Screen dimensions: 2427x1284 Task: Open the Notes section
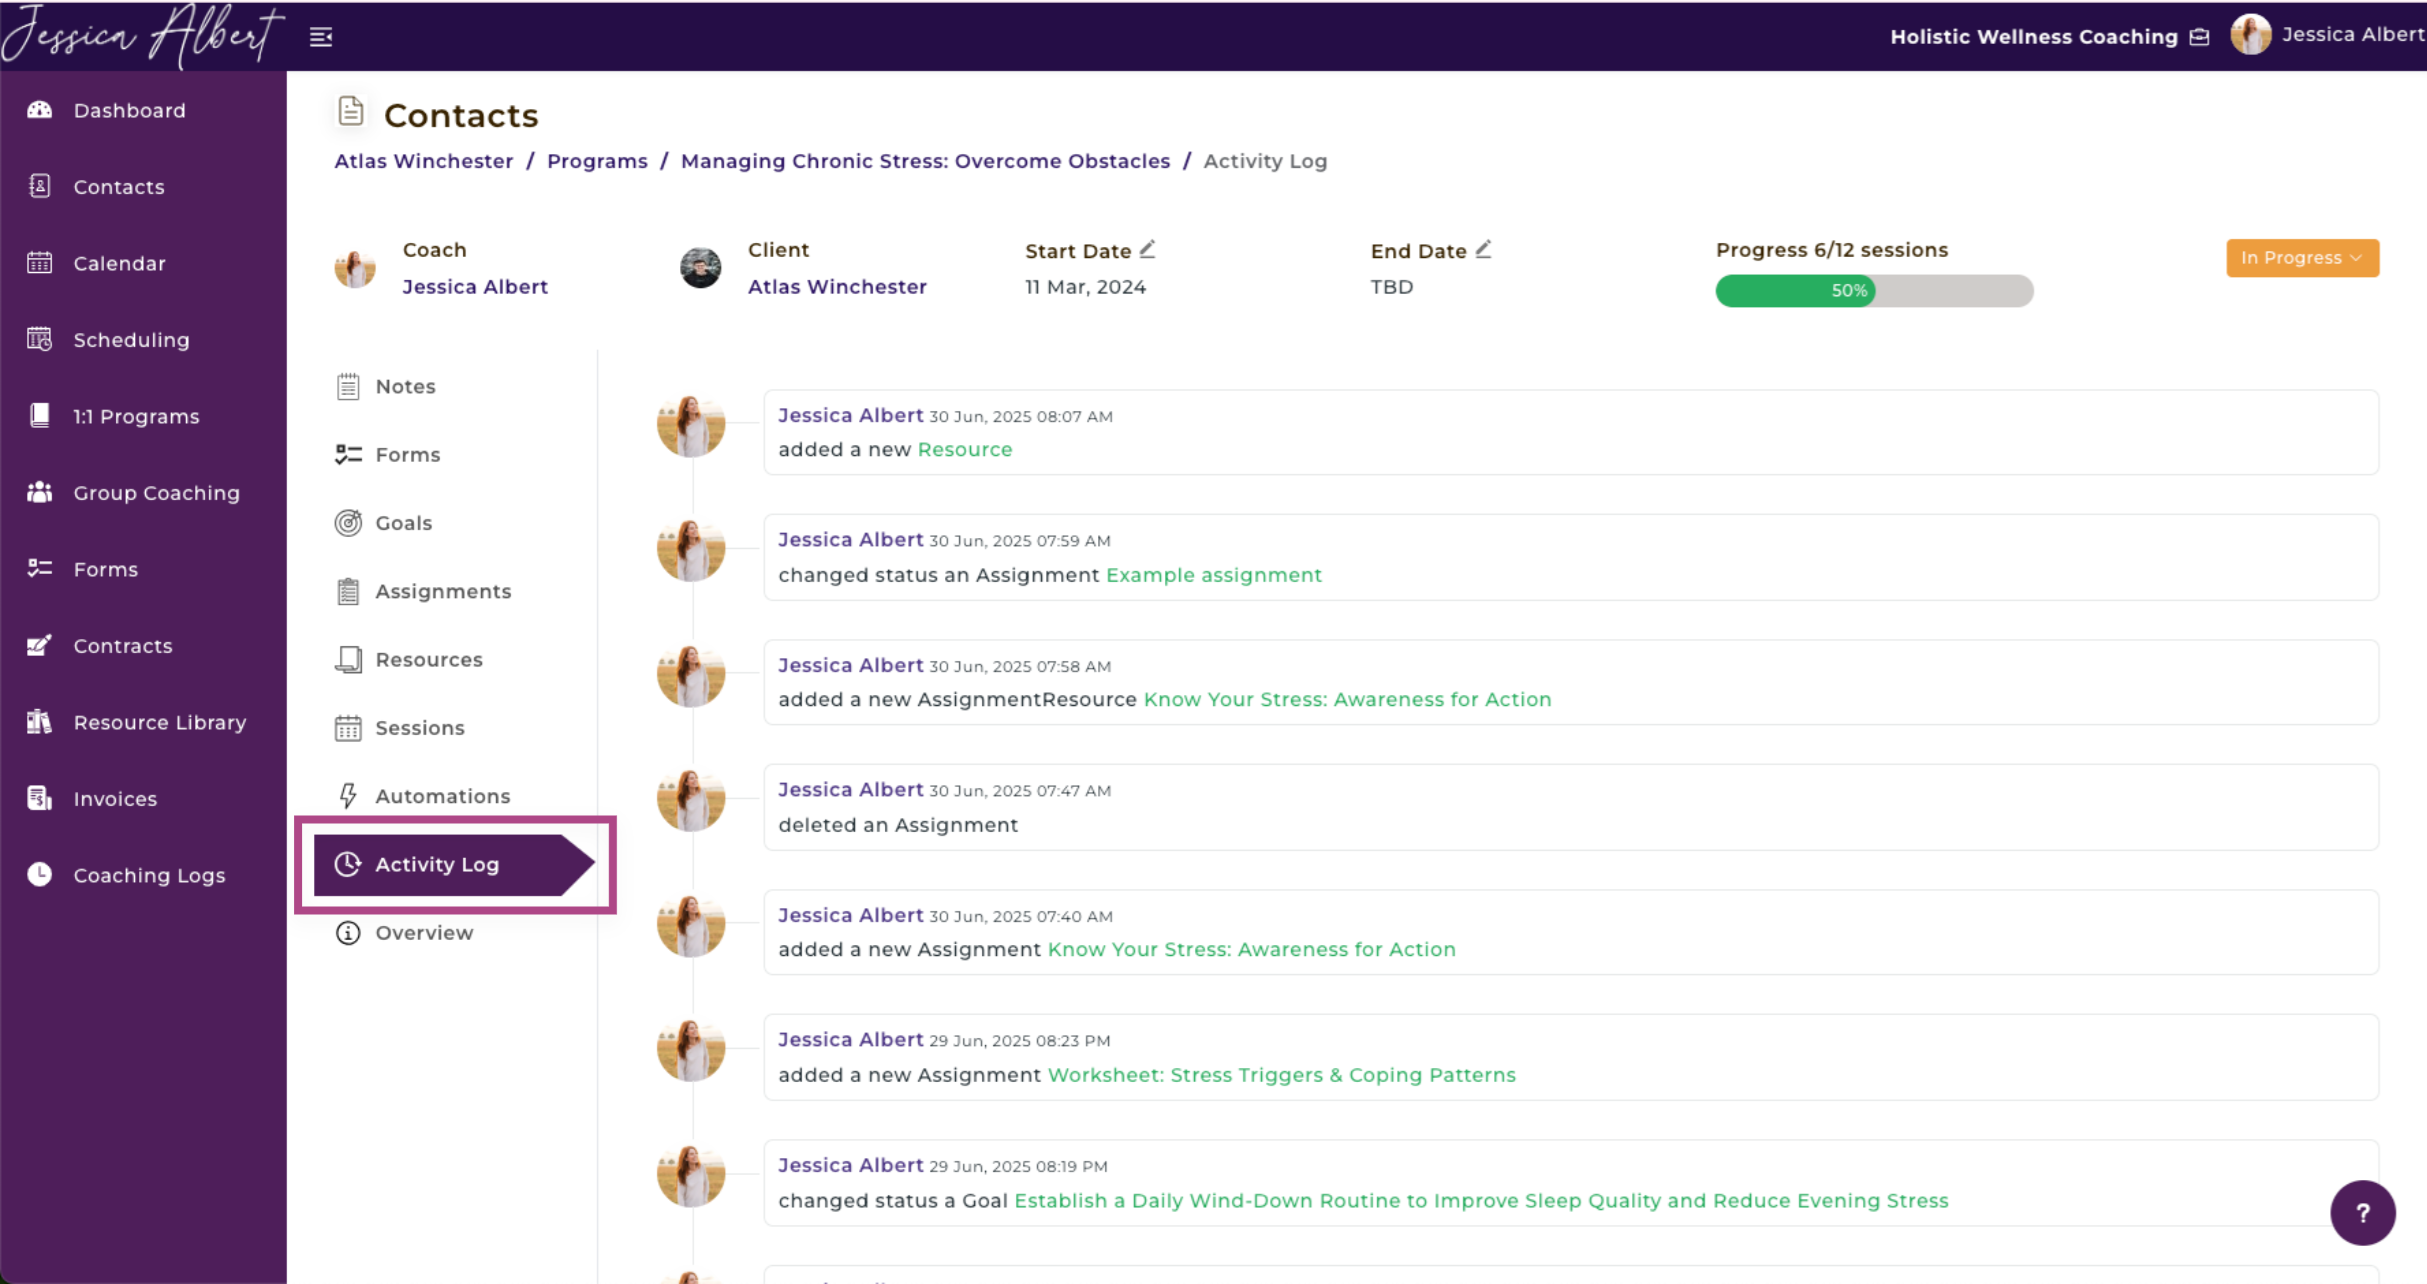pos(405,386)
